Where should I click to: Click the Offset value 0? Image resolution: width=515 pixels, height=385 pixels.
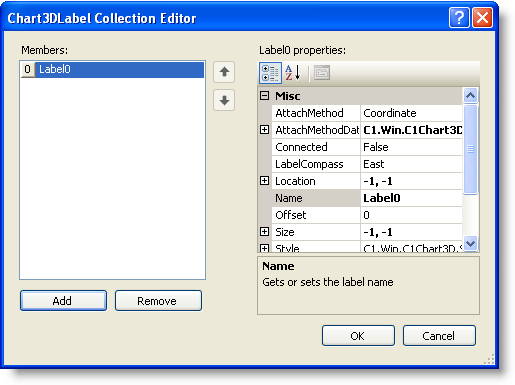pos(411,215)
